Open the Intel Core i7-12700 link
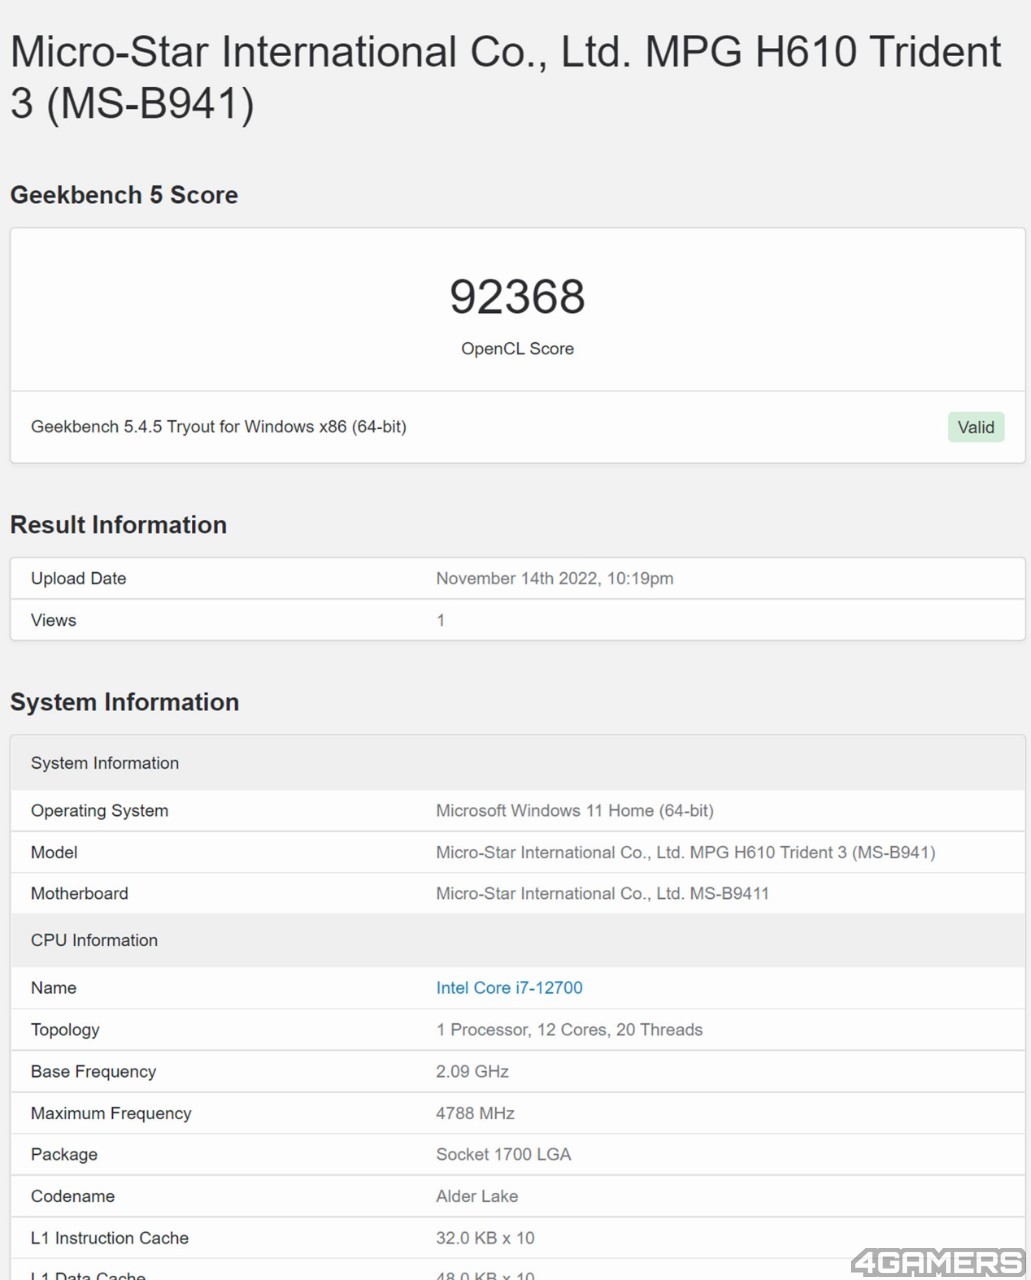The image size is (1031, 1280). coord(509,988)
